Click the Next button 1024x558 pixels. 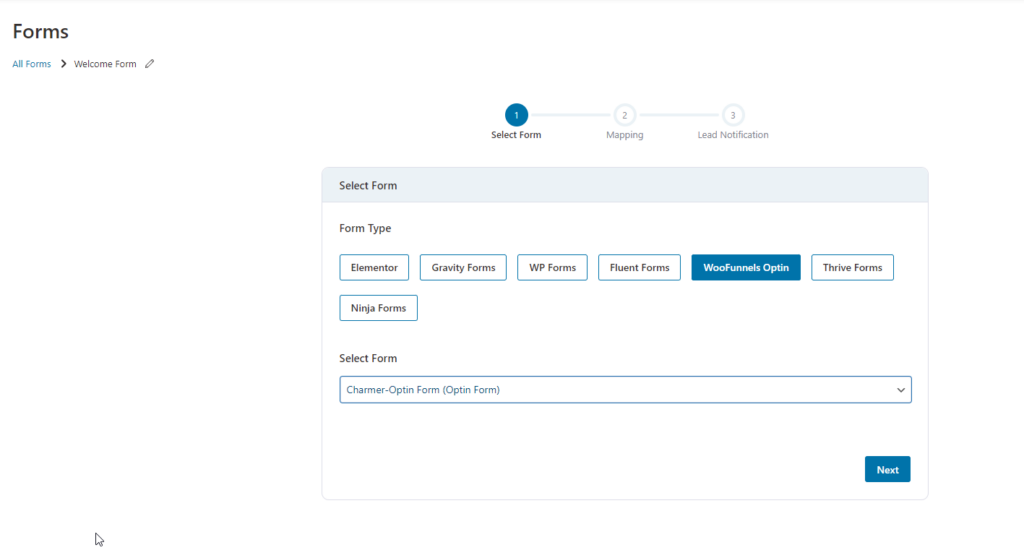tap(888, 469)
